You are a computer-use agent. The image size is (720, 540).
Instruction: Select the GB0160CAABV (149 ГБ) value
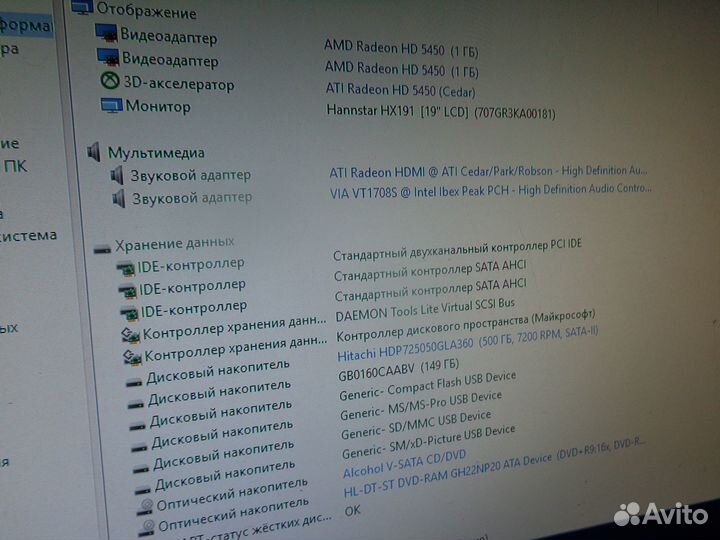pyautogui.click(x=399, y=370)
